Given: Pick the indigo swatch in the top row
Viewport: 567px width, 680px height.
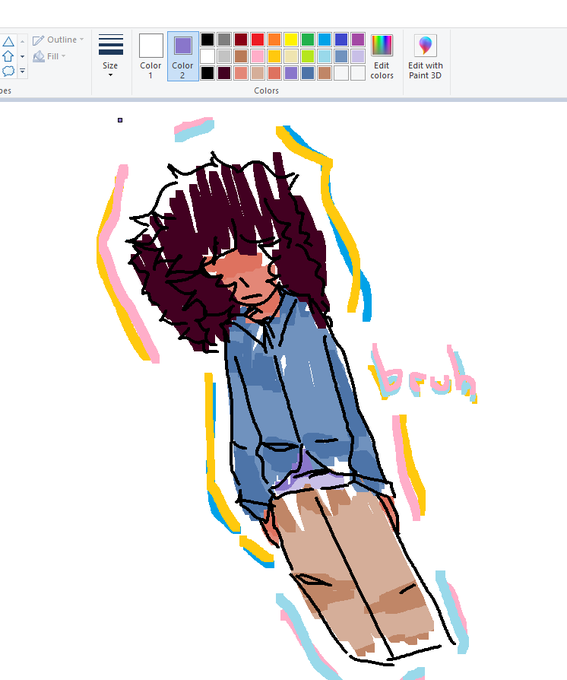Looking at the screenshot, I should [x=341, y=39].
